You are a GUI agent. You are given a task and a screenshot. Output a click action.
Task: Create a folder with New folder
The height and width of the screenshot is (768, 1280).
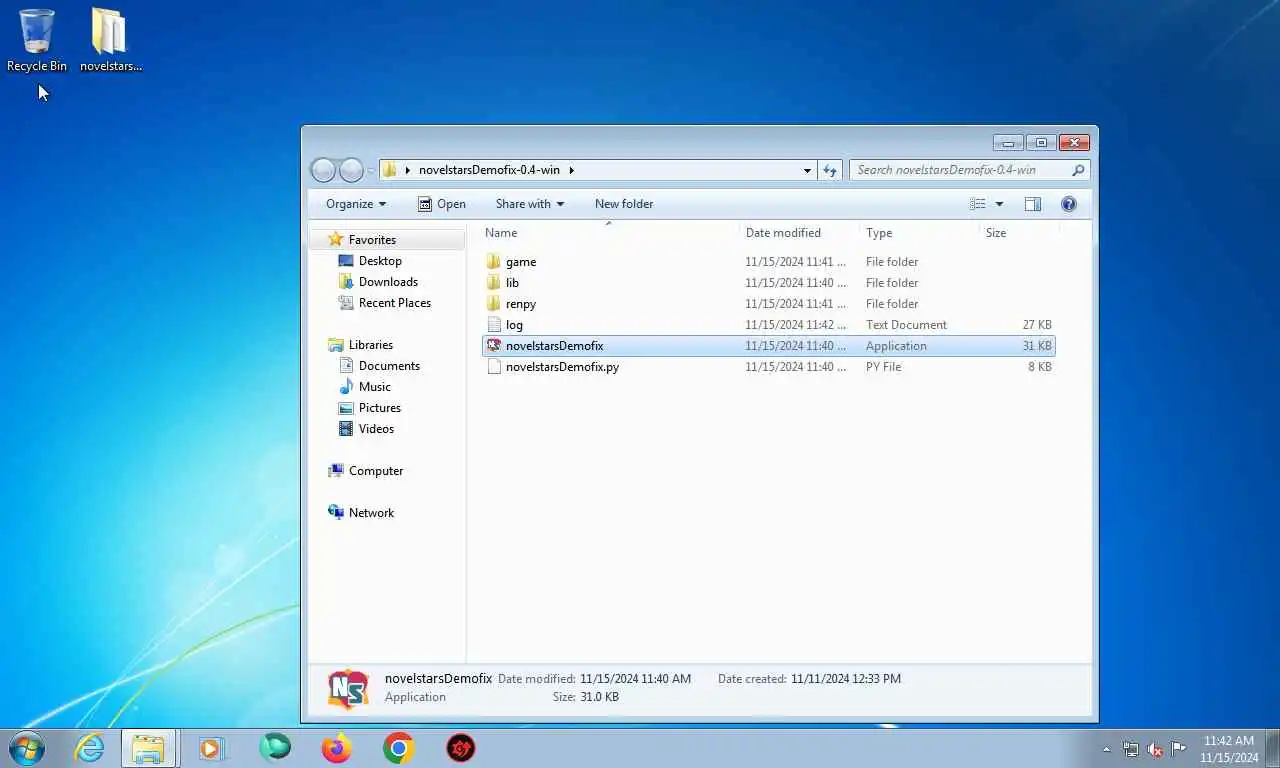(624, 204)
